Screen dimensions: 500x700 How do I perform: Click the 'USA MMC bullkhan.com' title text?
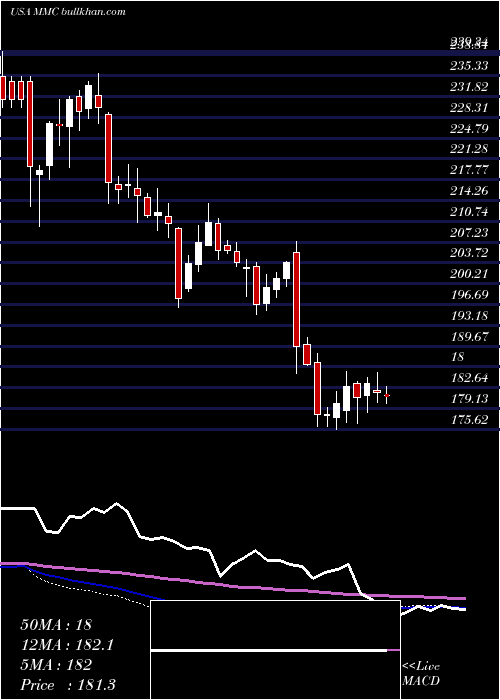[68, 12]
